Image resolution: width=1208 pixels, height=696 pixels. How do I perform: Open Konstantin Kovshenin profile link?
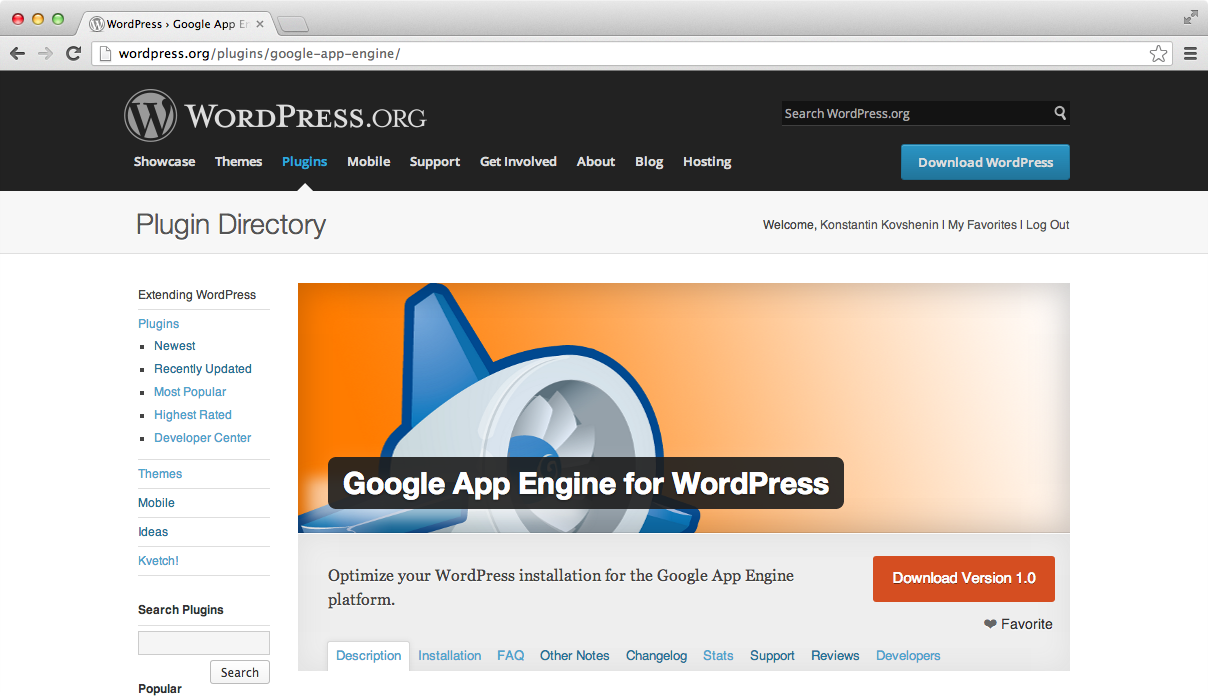click(879, 225)
